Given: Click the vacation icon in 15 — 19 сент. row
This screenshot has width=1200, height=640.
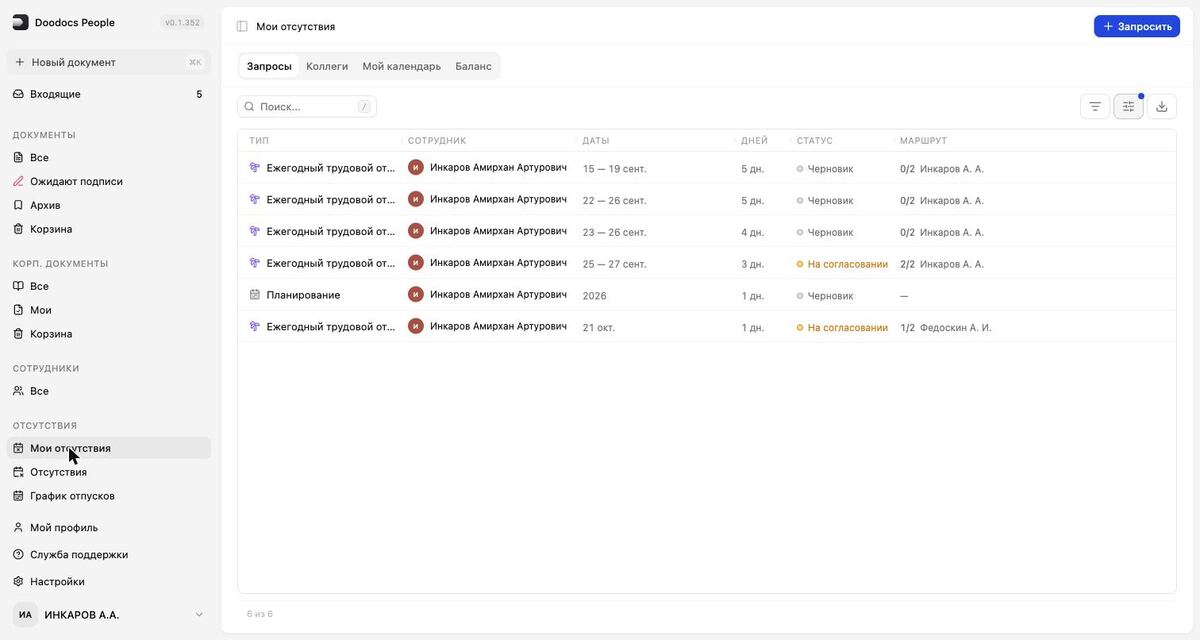Looking at the screenshot, I should pyautogui.click(x=255, y=168).
